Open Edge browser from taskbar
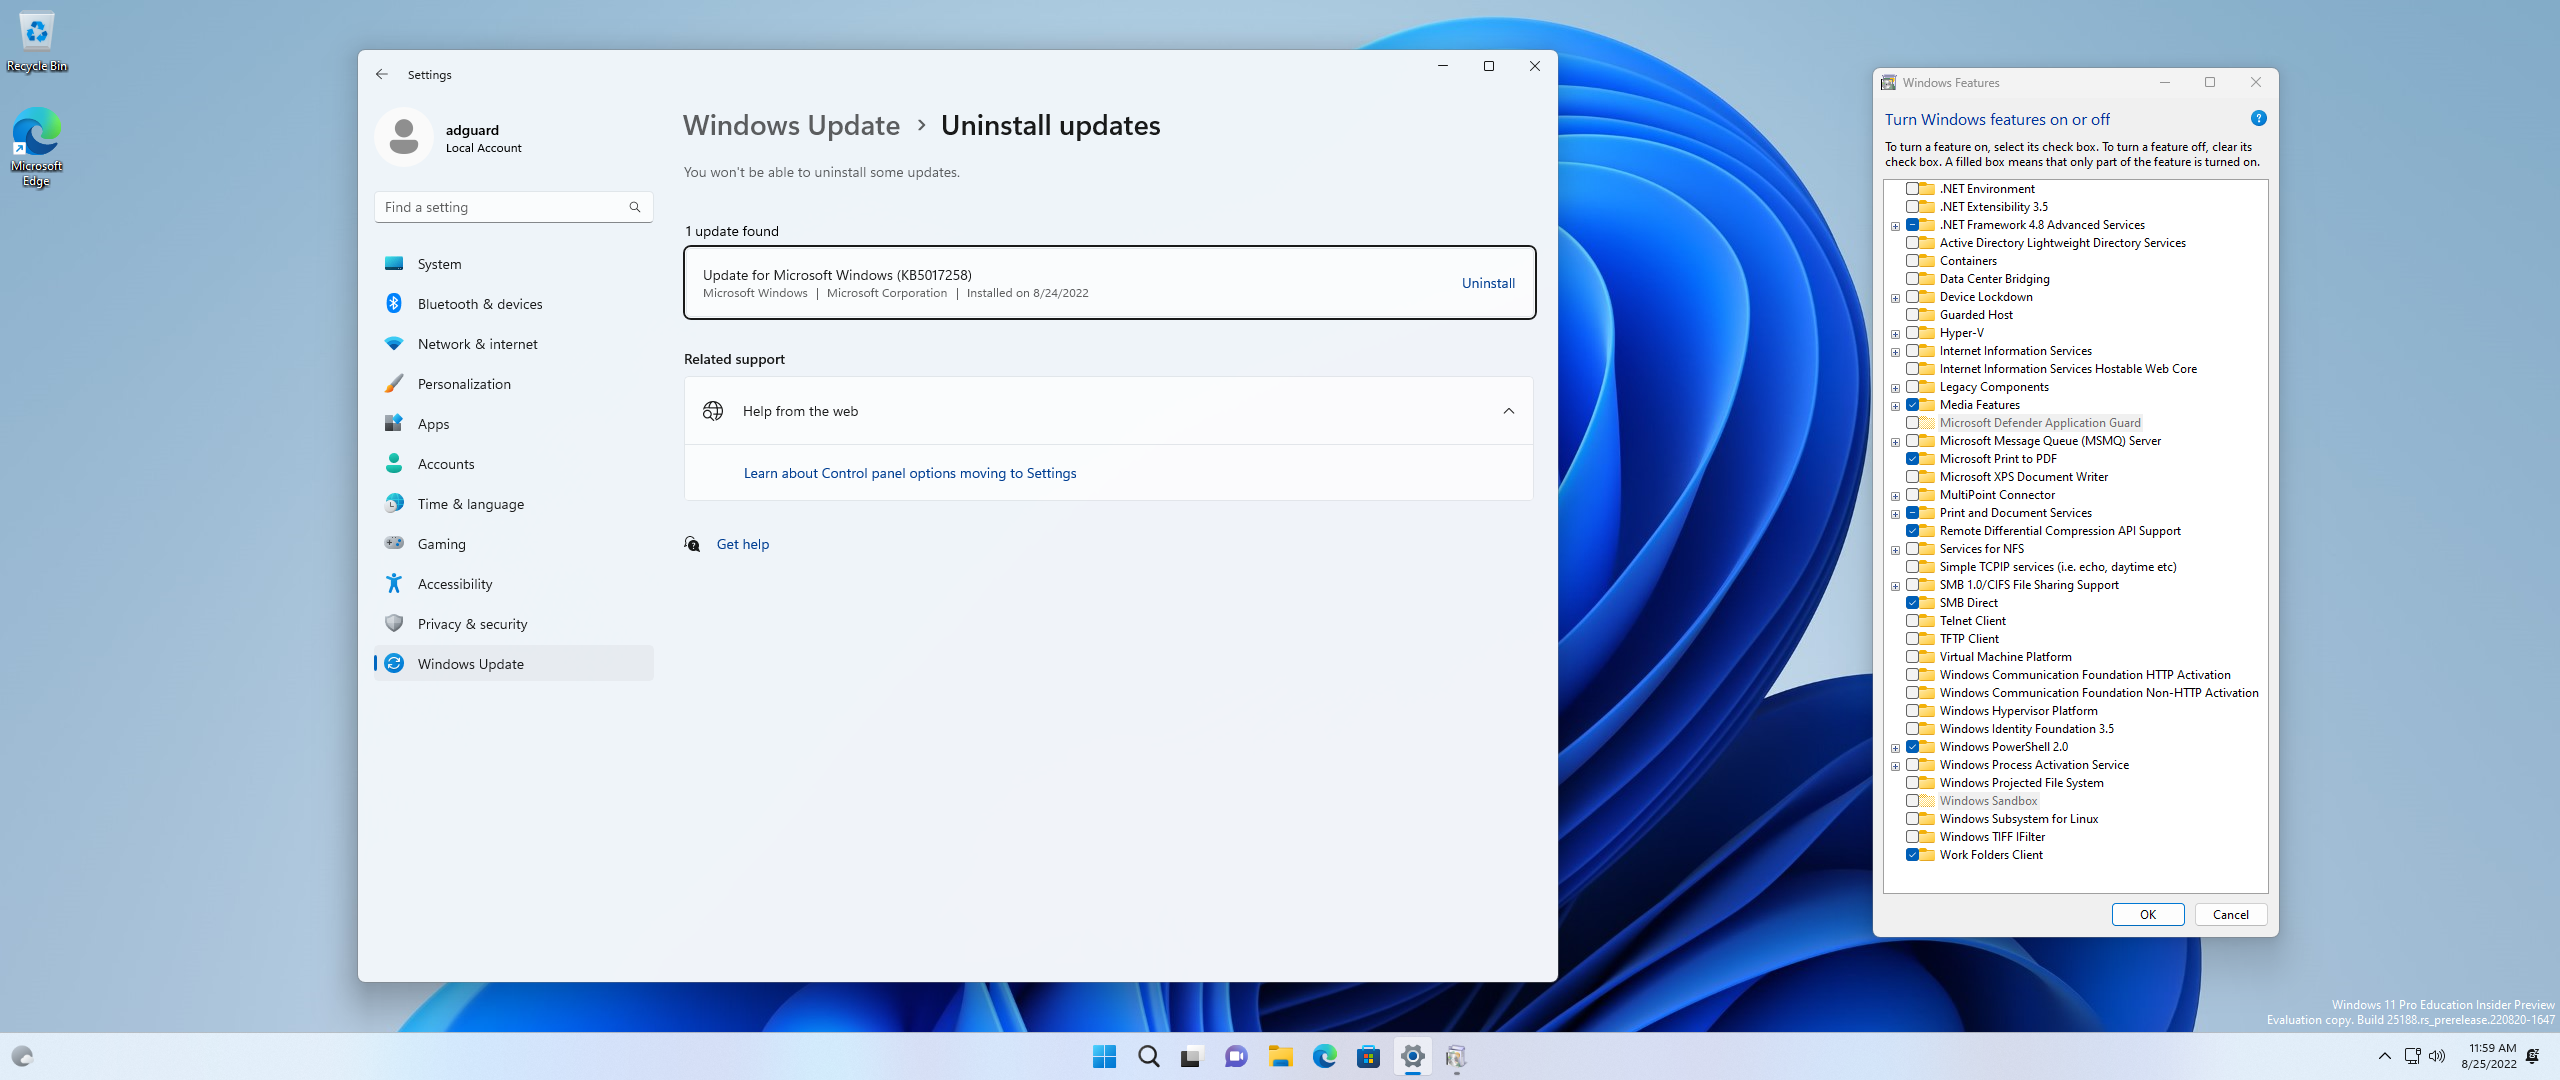The image size is (2560, 1080). click(1324, 1056)
